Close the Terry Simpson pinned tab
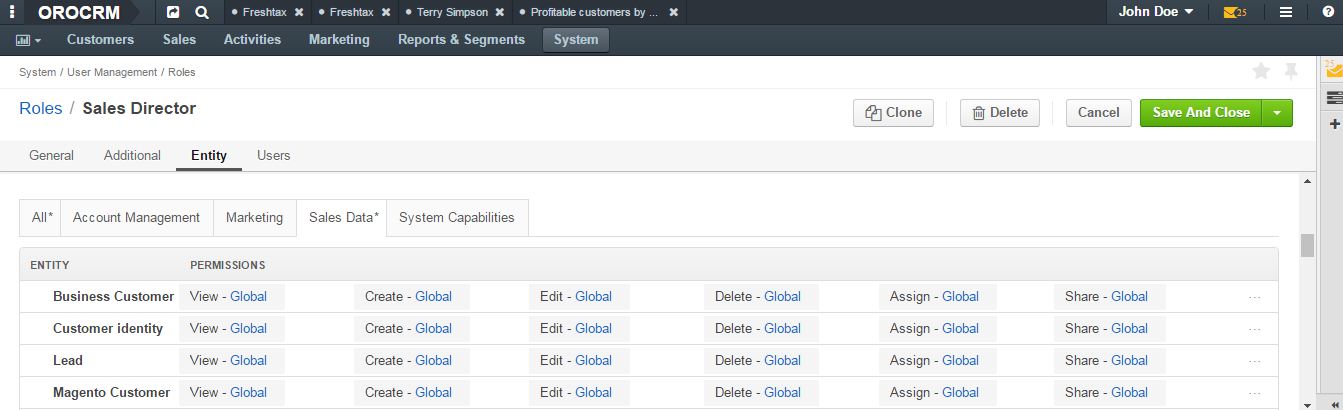Screen dimensions: 1343x410 click(x=500, y=13)
